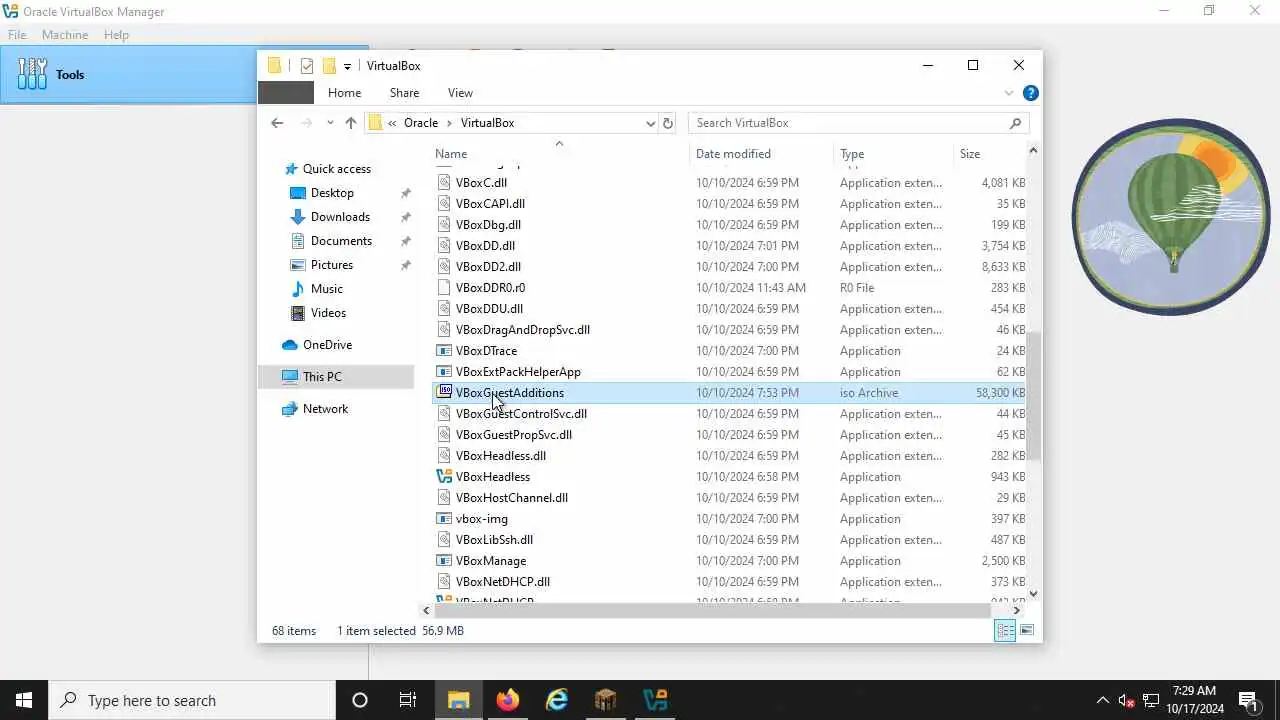Switch to Details view layout button
This screenshot has width=1280, height=720.
pos(1005,630)
